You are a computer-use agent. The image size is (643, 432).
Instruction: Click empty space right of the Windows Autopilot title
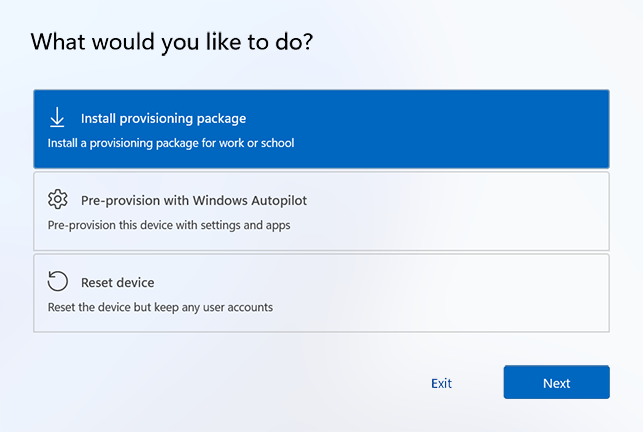point(450,200)
